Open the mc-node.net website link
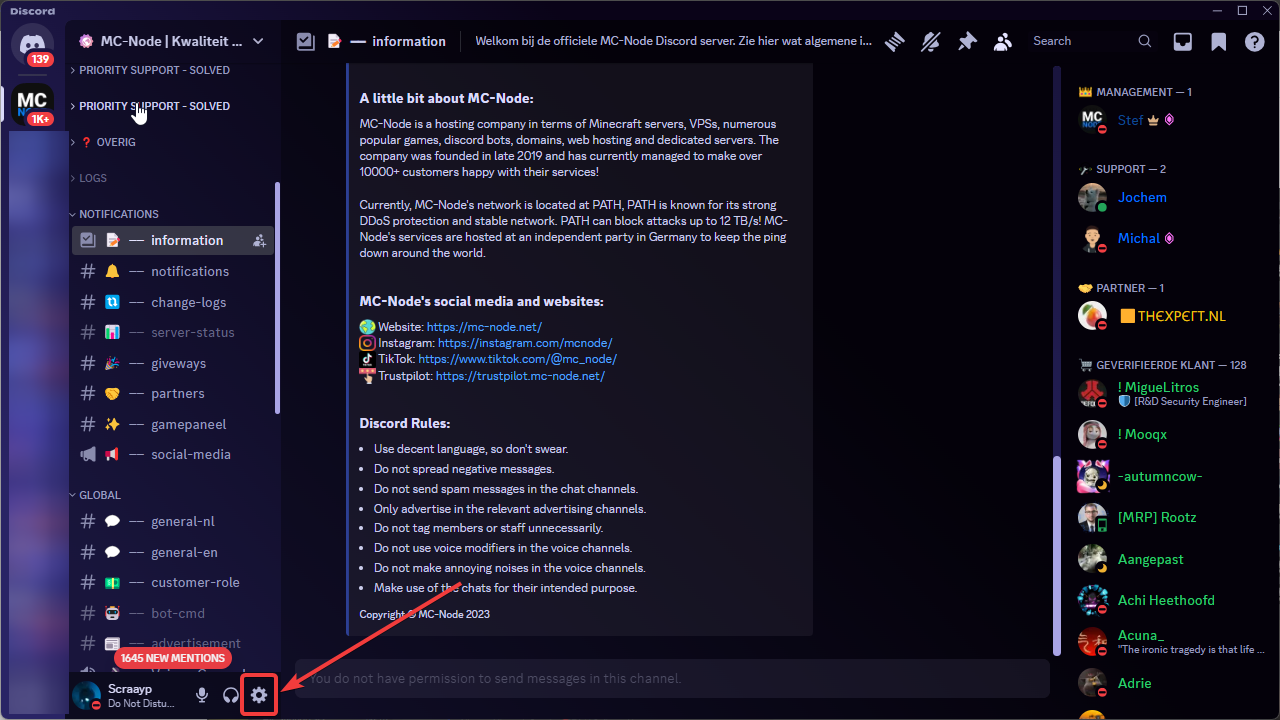1280x720 pixels. point(484,327)
